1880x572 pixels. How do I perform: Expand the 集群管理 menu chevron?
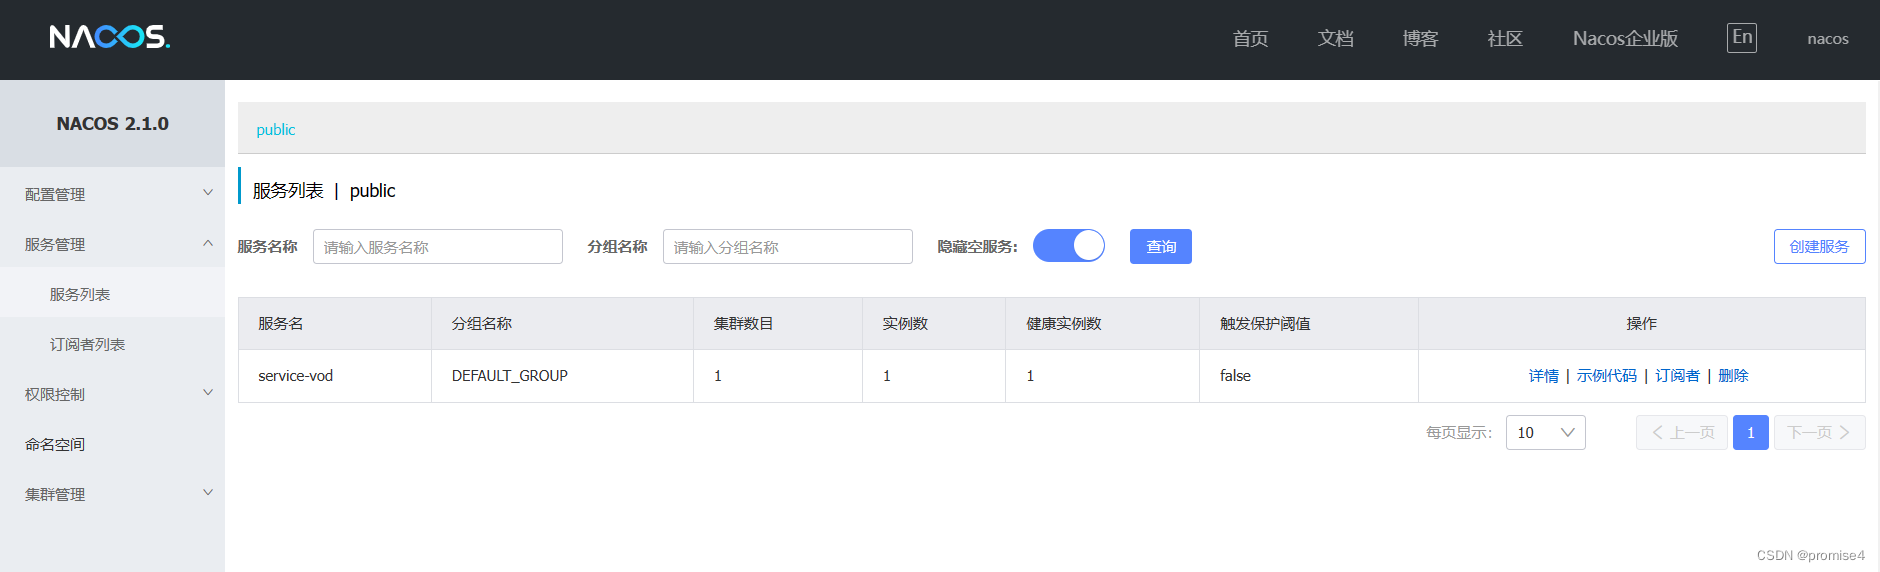point(208,493)
